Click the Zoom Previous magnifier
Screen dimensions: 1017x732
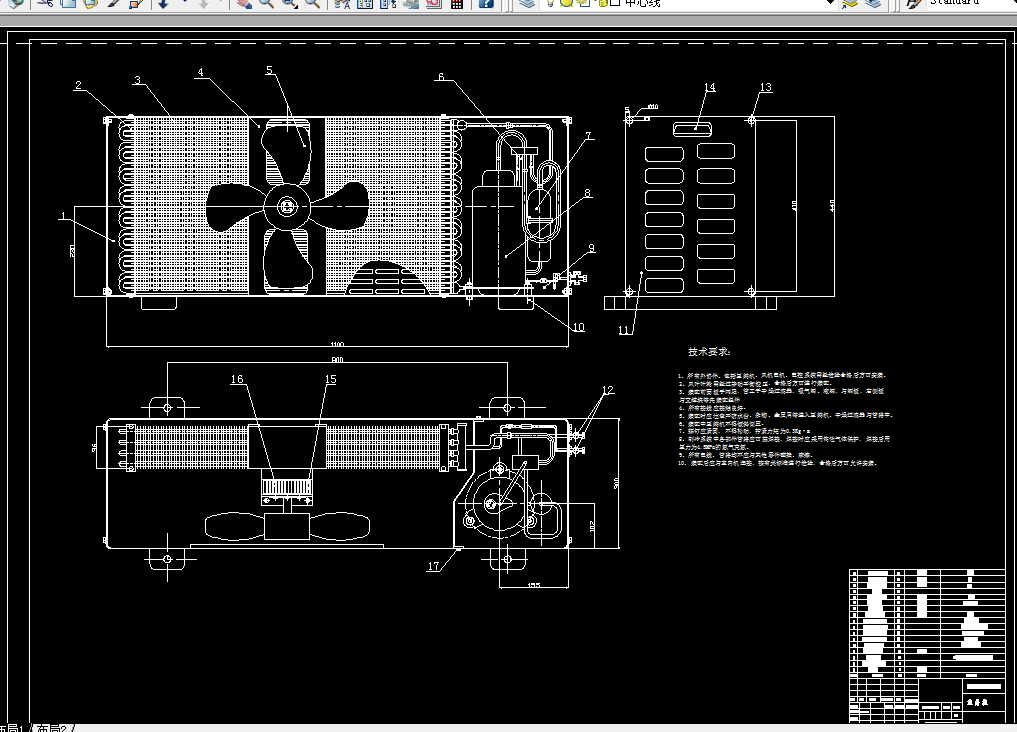pyautogui.click(x=313, y=3)
